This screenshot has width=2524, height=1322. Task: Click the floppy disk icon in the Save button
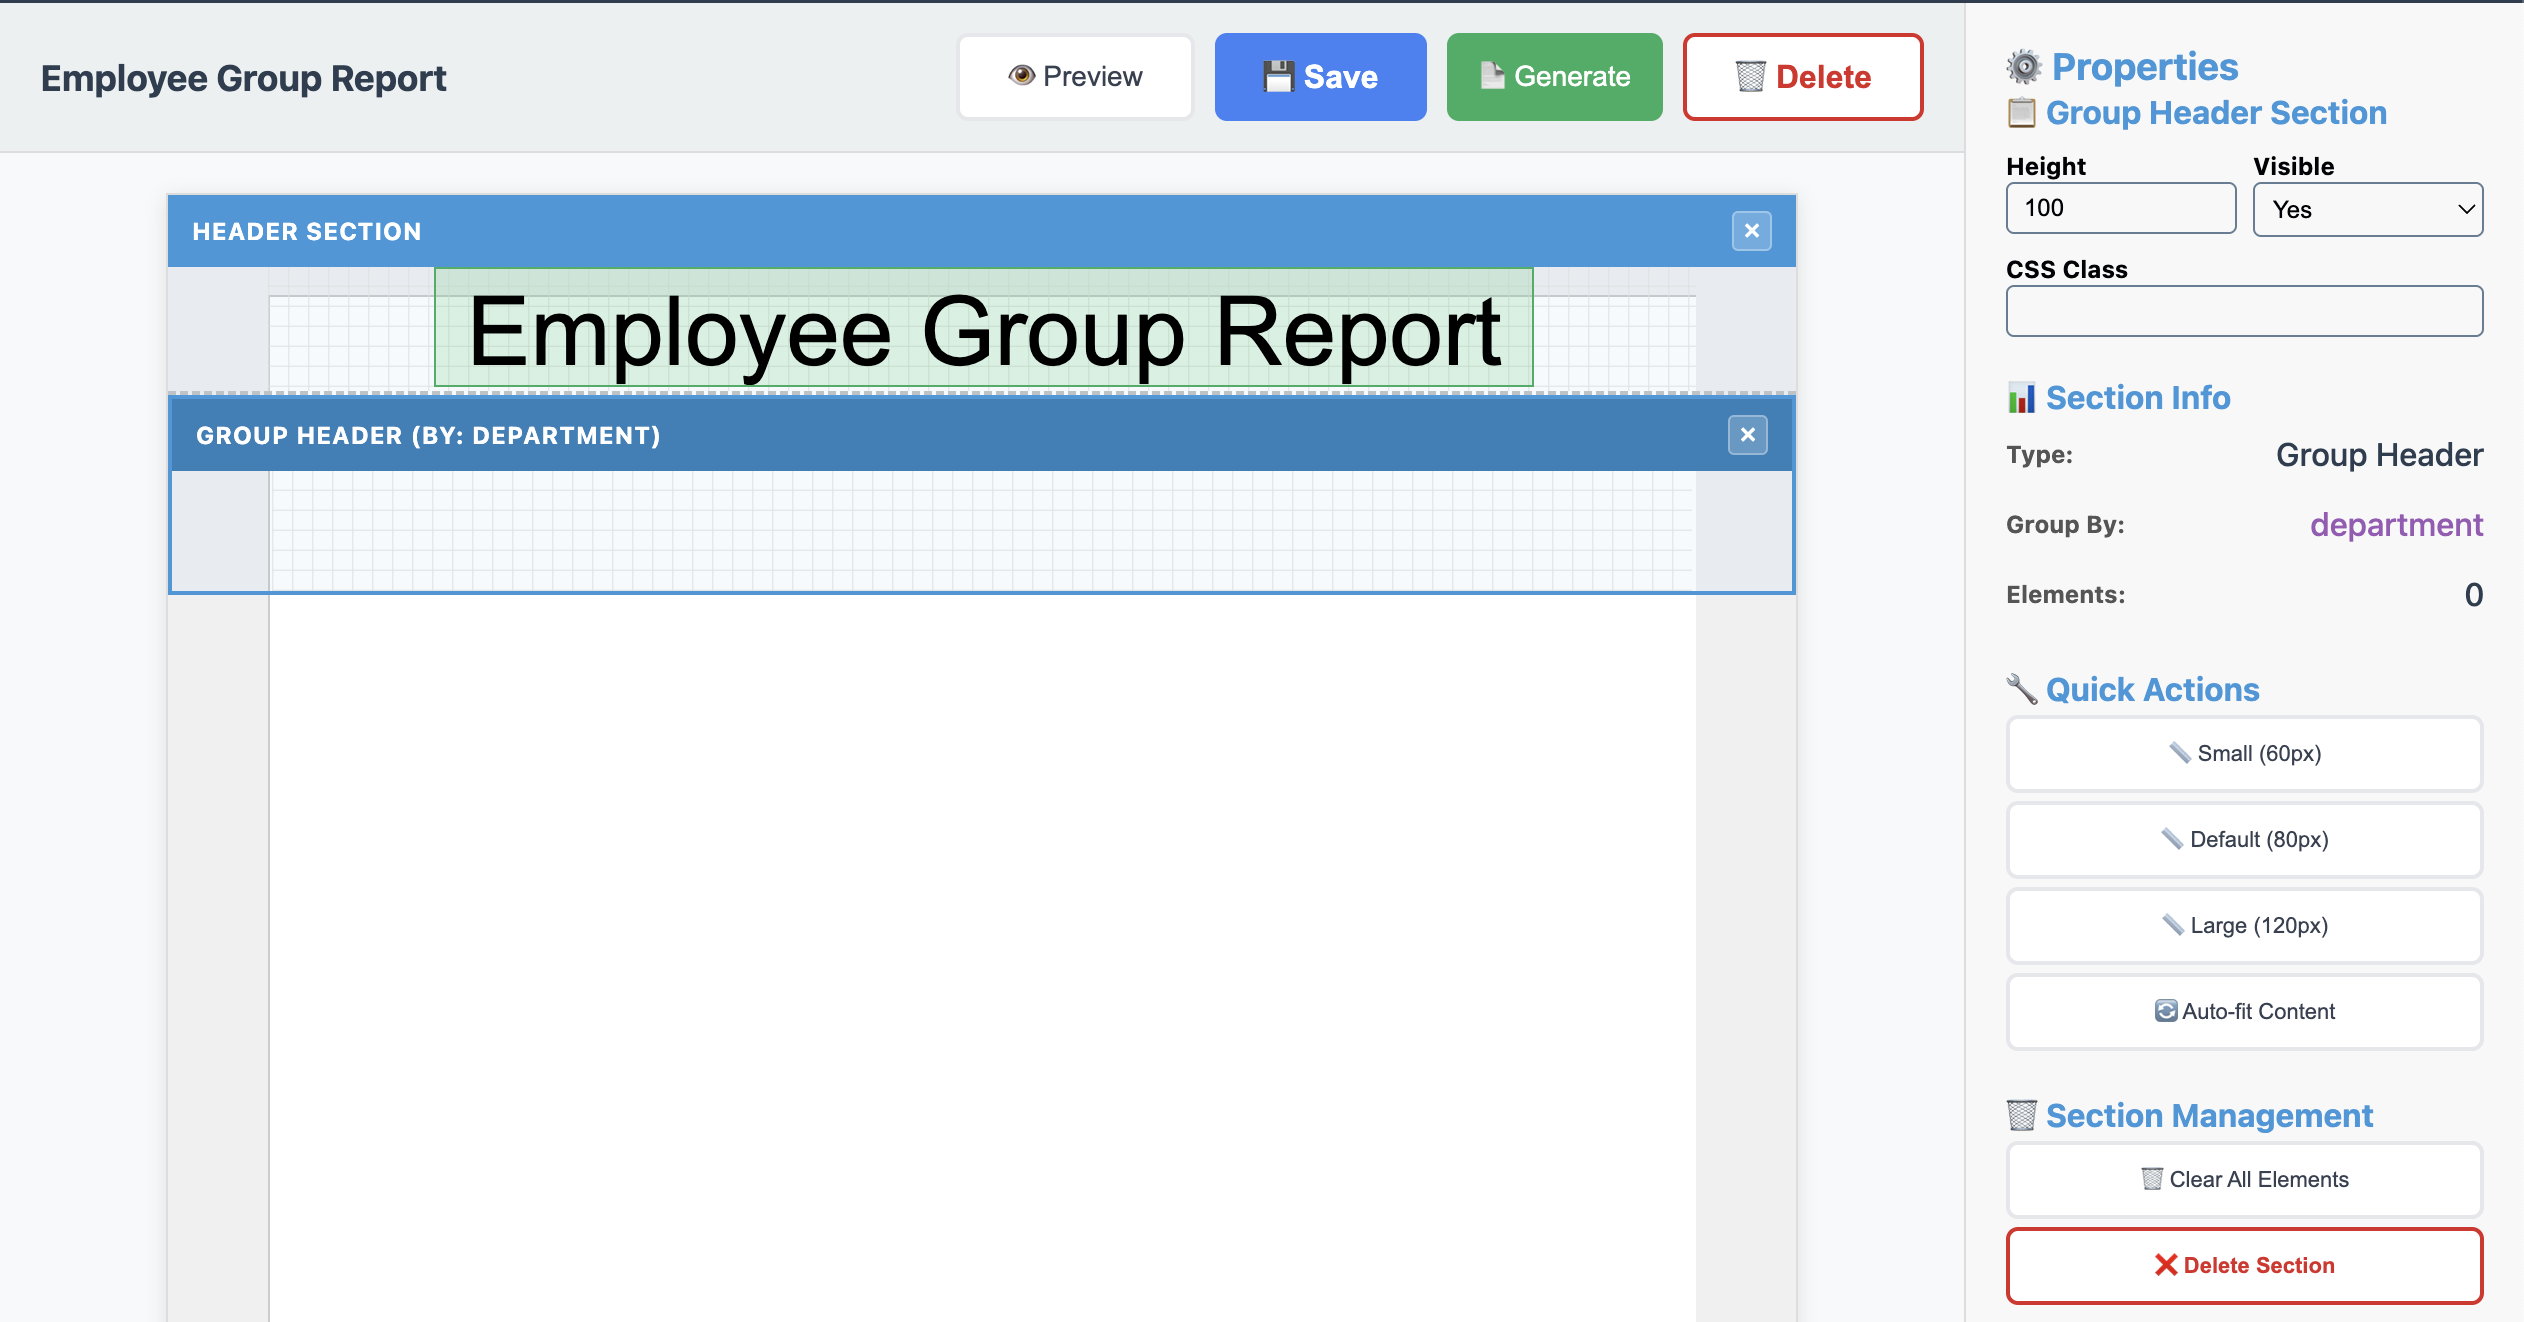point(1277,75)
